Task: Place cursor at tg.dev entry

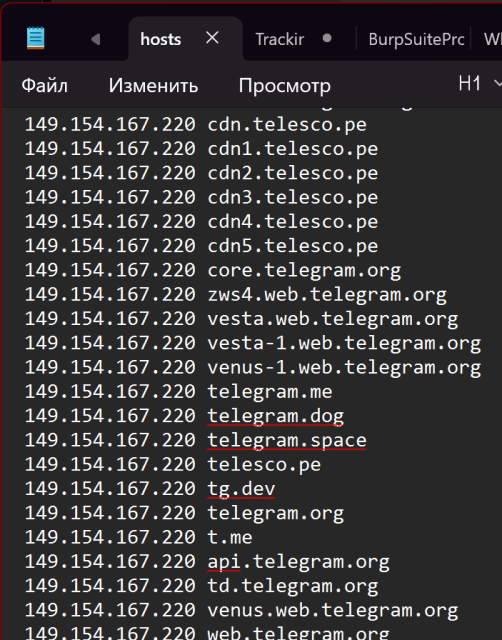Action: 241,489
